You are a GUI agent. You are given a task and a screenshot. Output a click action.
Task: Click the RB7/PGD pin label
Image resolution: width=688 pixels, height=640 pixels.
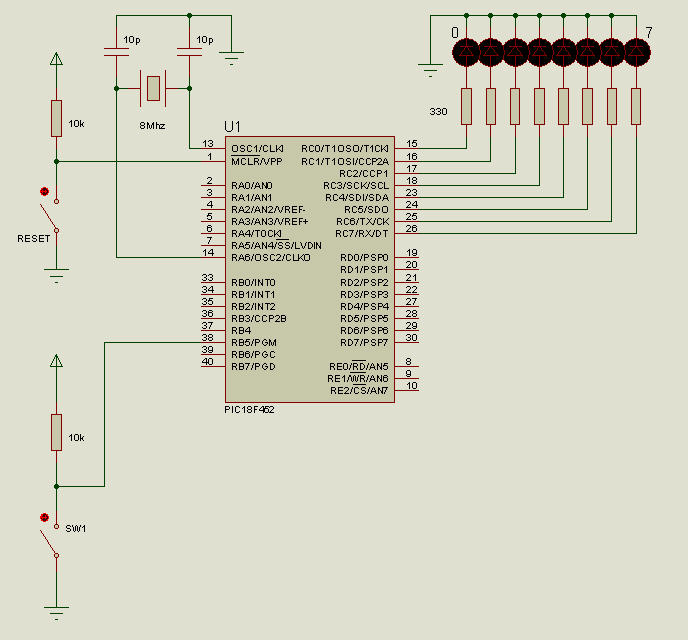point(254,366)
